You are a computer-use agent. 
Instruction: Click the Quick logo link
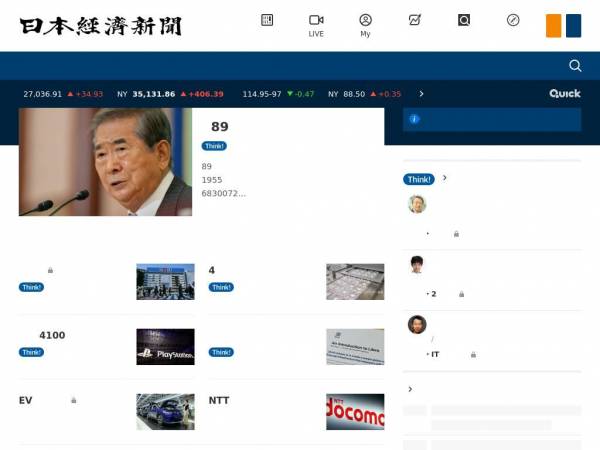565,94
